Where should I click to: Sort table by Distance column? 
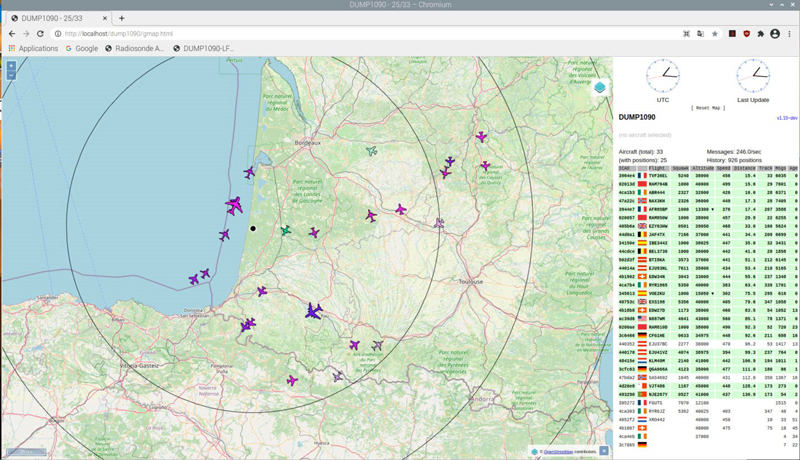click(744, 168)
